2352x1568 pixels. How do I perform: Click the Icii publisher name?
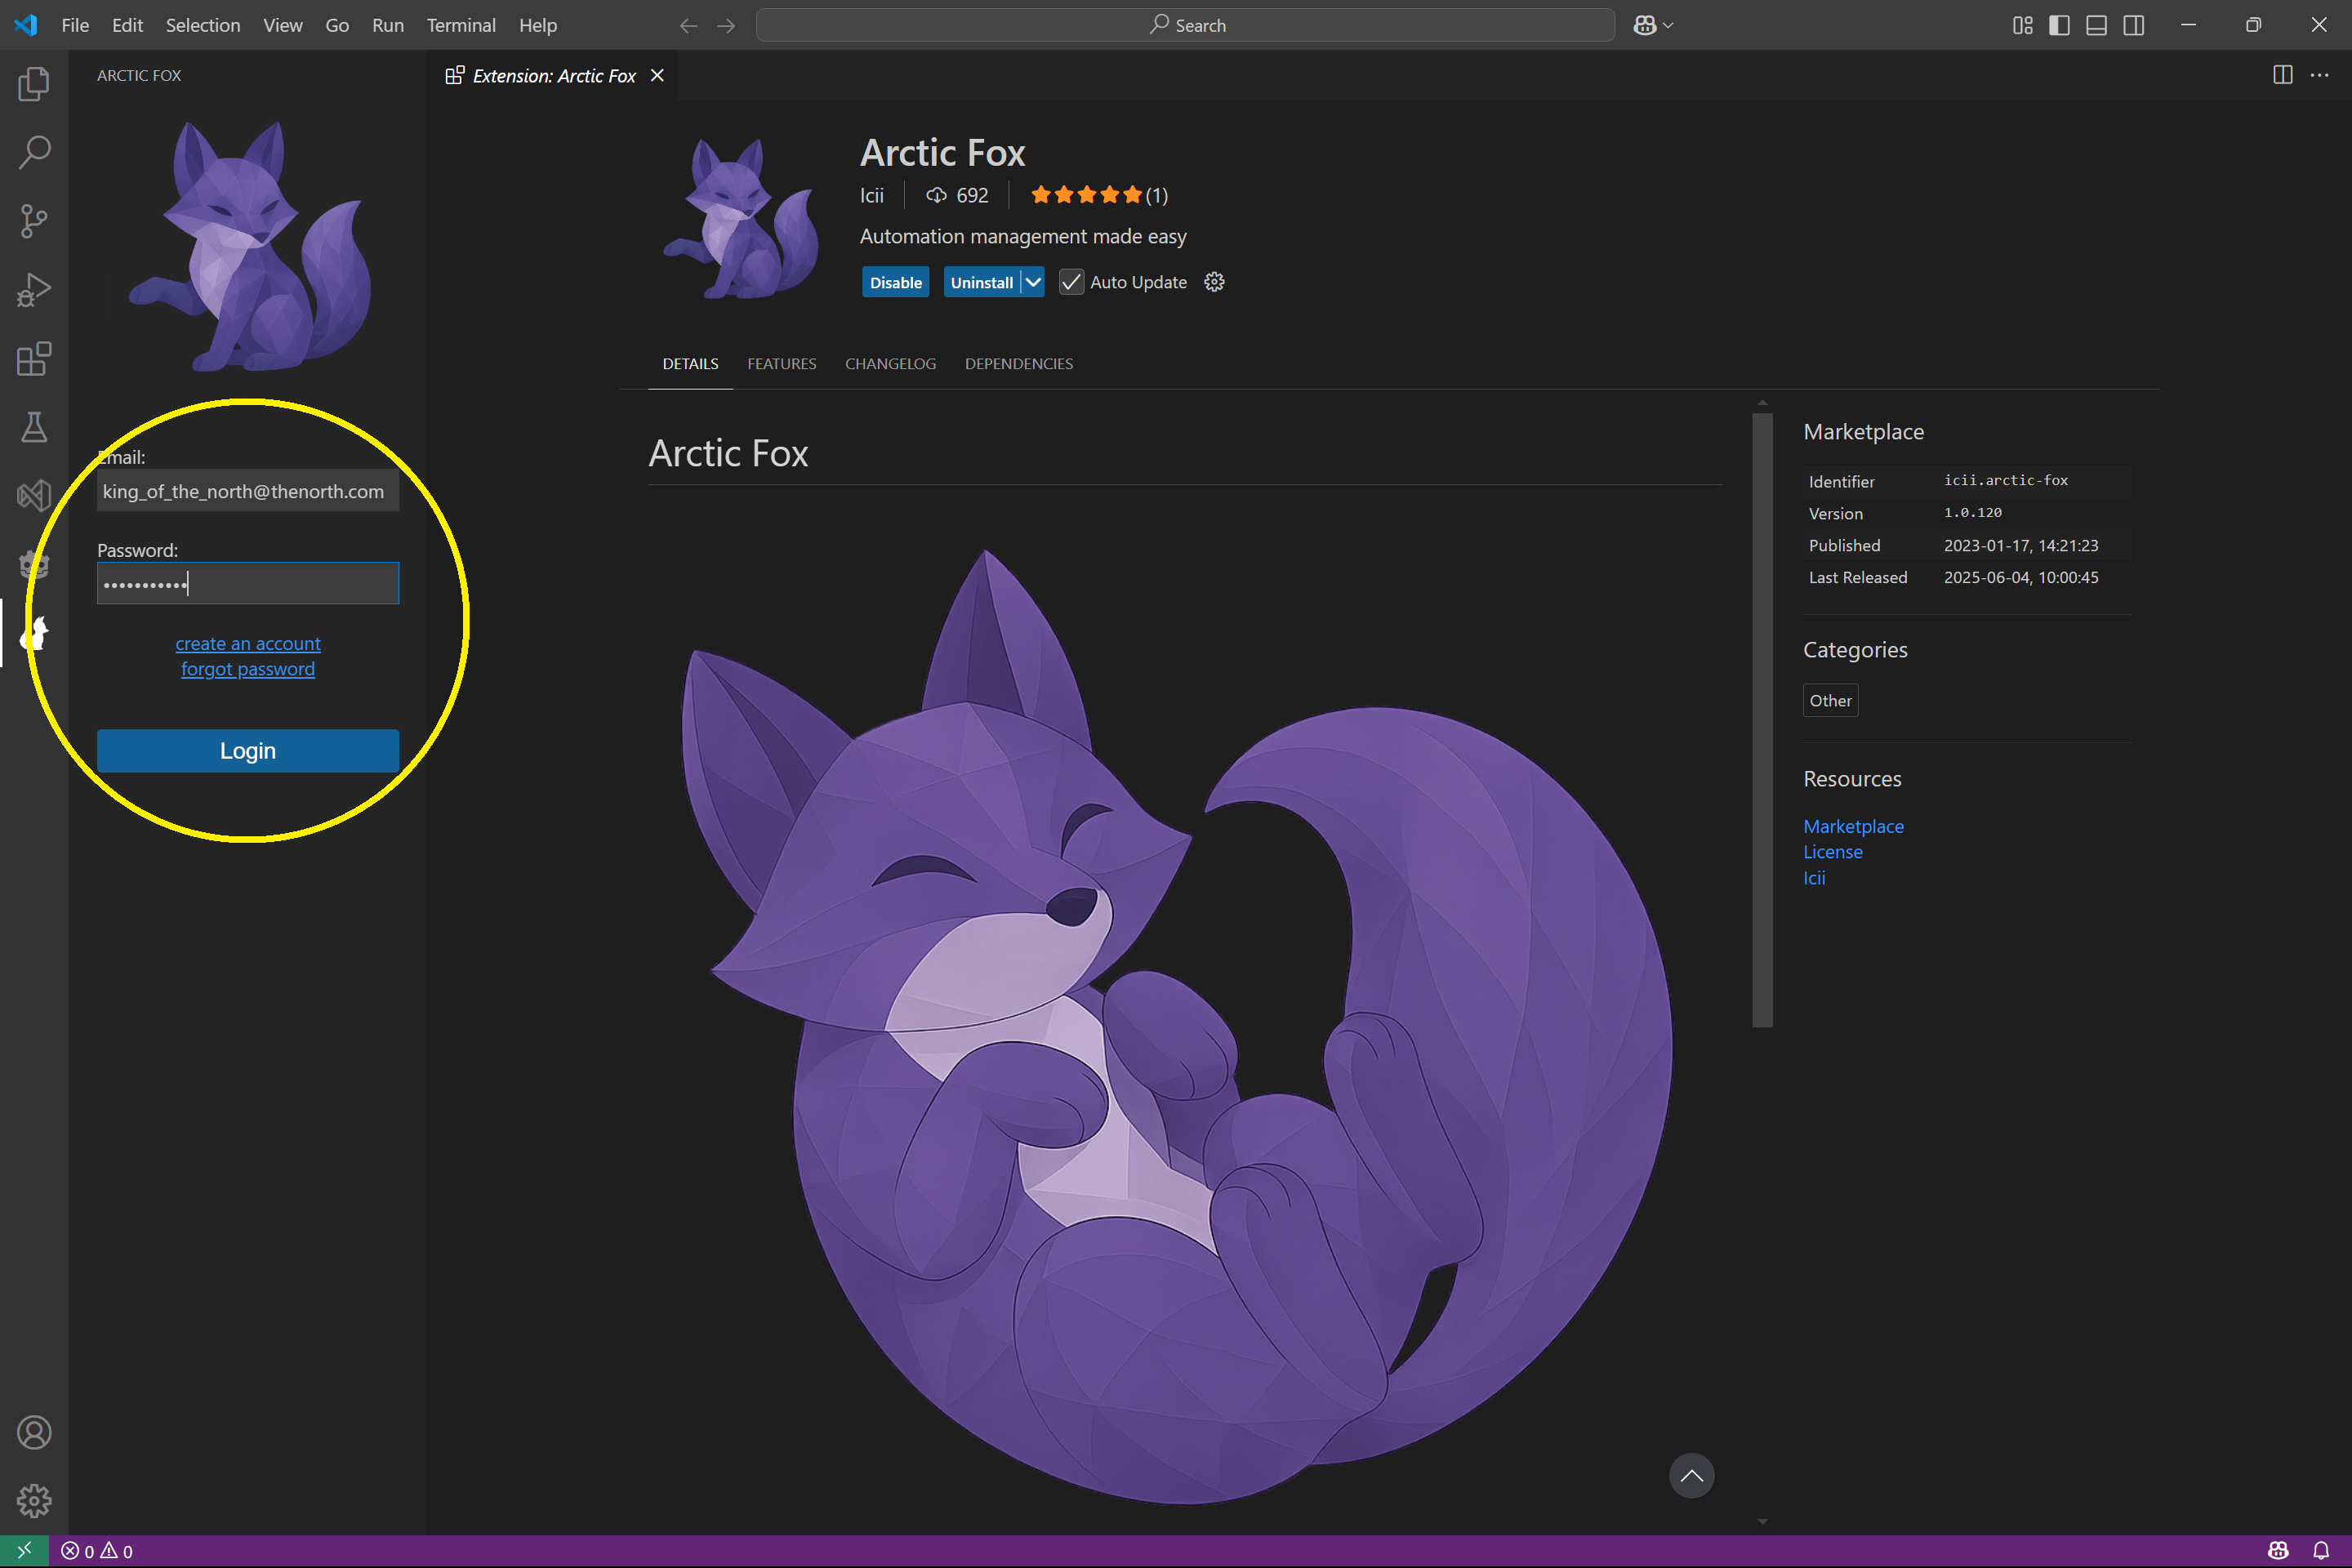click(x=872, y=195)
